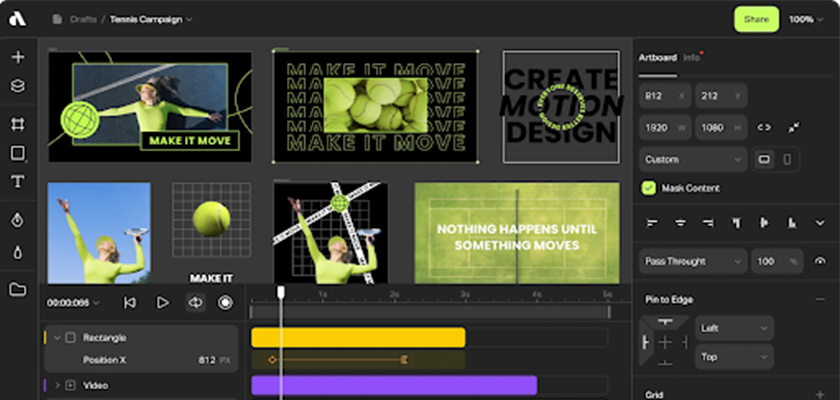
Task: Toggle center pin in pin widget
Action: click(x=665, y=342)
